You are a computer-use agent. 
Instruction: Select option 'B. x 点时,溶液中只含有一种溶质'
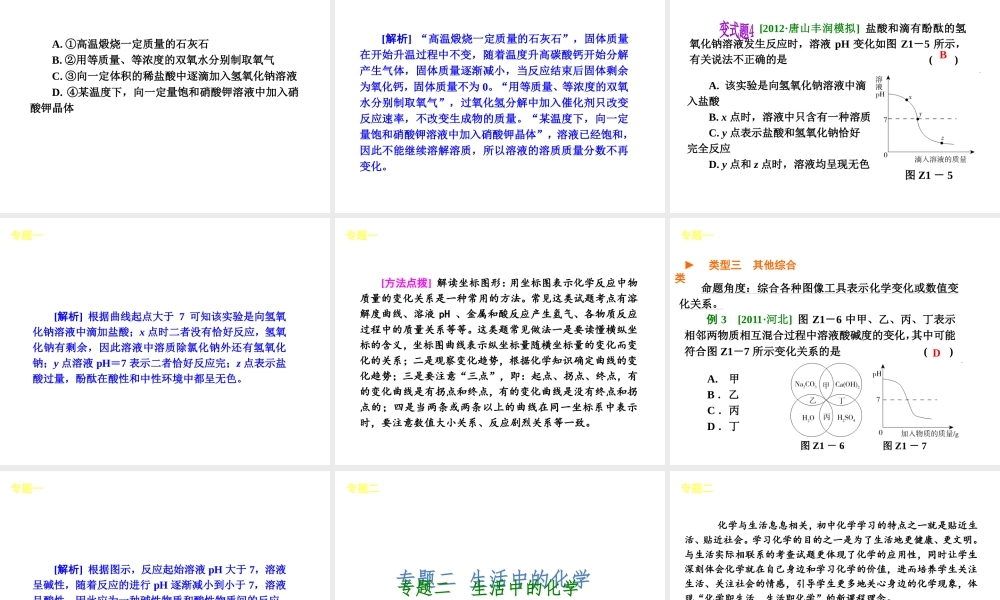[x=789, y=117]
